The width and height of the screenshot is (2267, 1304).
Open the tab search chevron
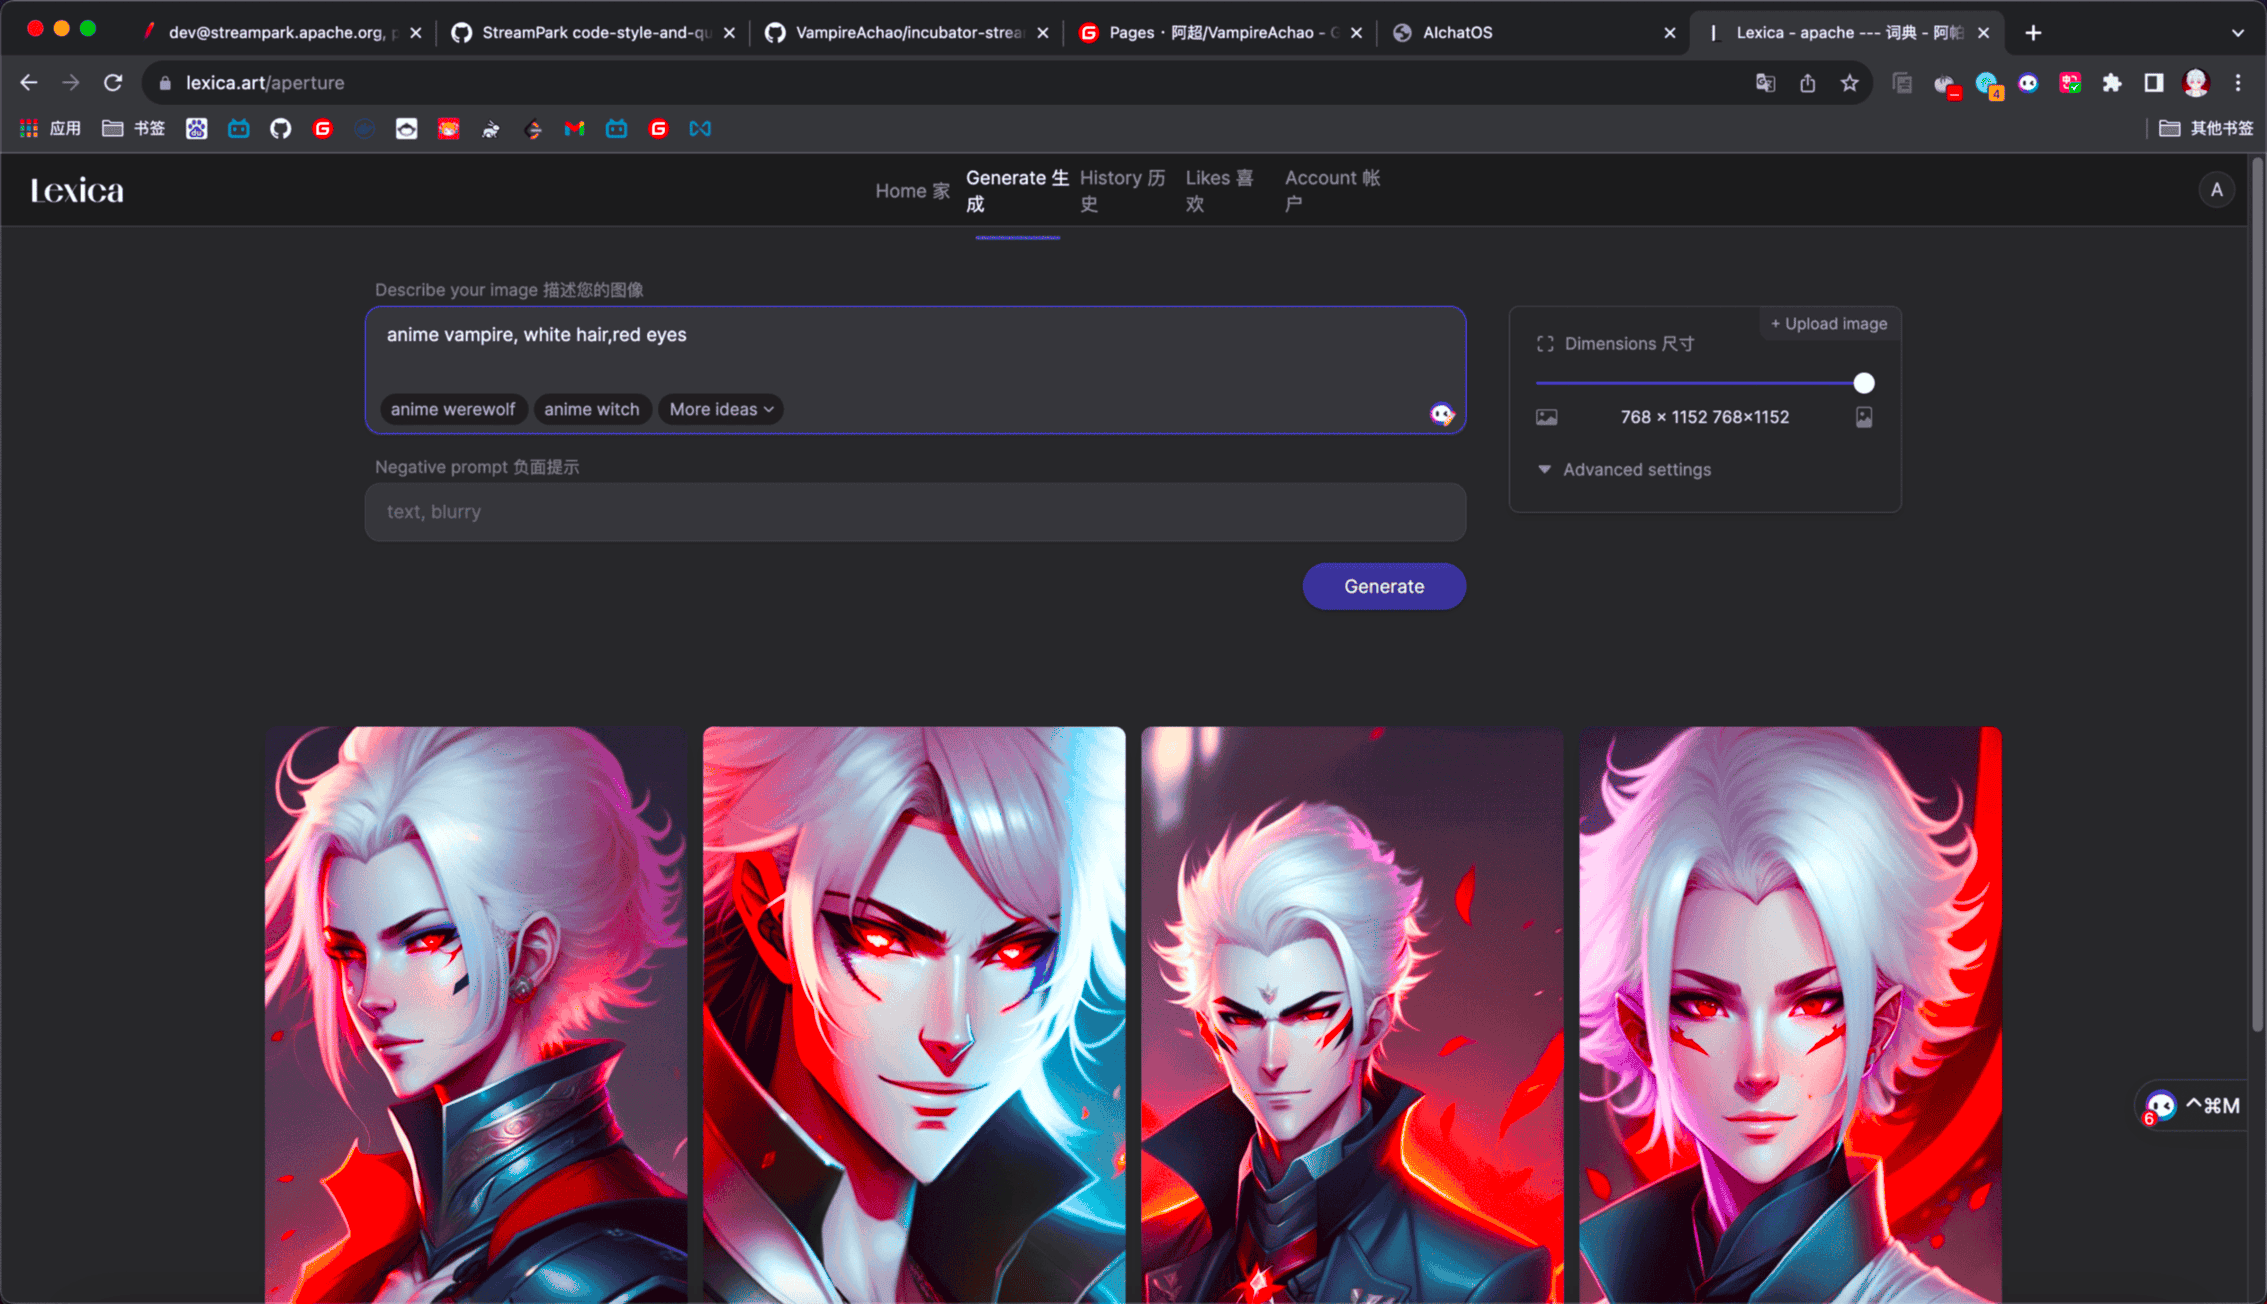click(2237, 33)
